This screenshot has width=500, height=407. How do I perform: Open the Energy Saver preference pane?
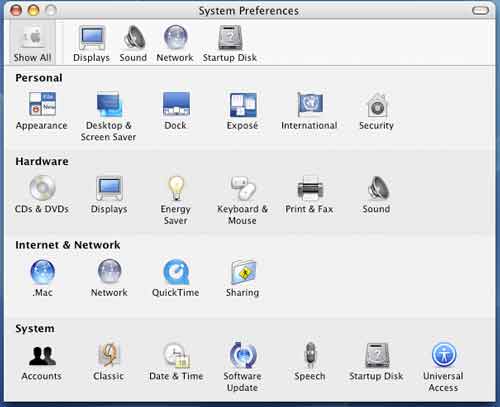tap(176, 200)
